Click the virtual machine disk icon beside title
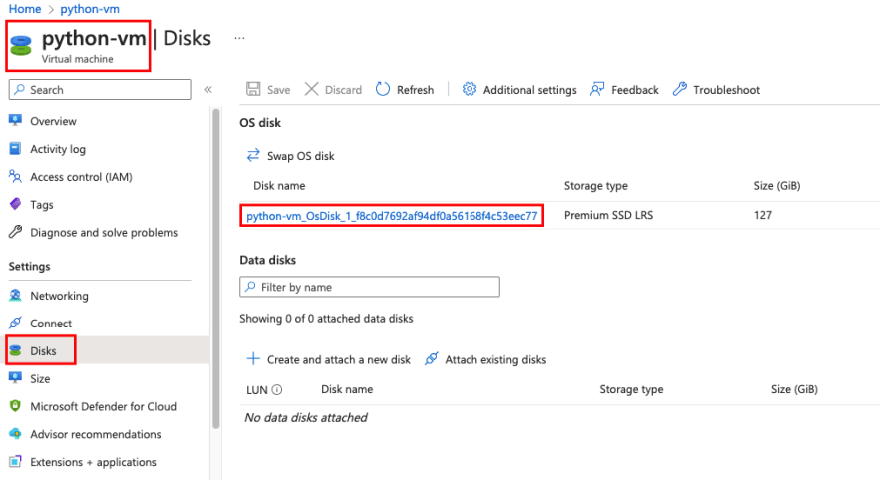Image resolution: width=880 pixels, height=480 pixels. coord(21,45)
